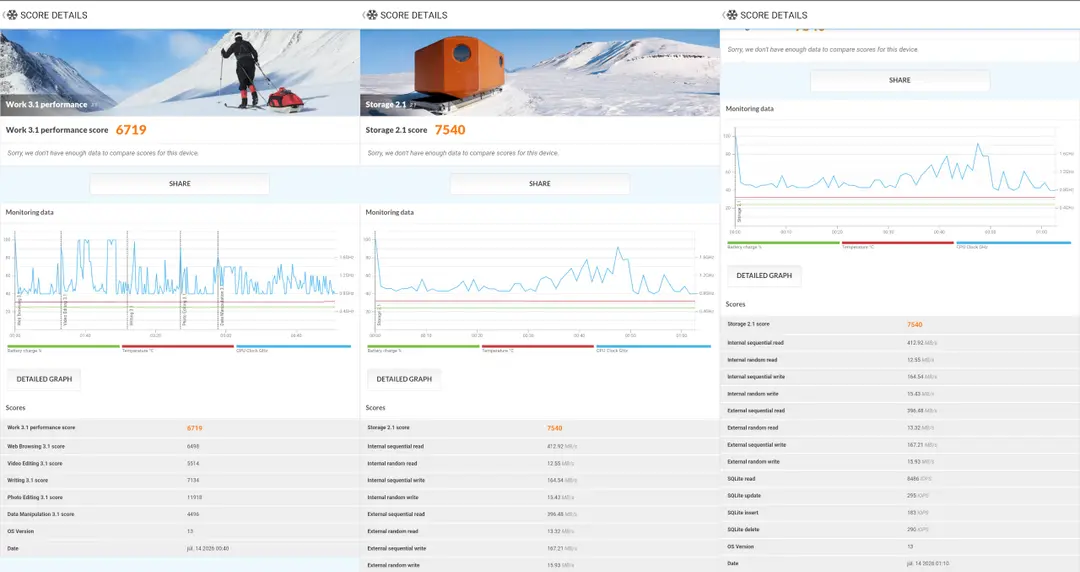Viewport: 1080px width, 572px height.
Task: Click the large orange 6719 score heading
Action: pos(131,130)
